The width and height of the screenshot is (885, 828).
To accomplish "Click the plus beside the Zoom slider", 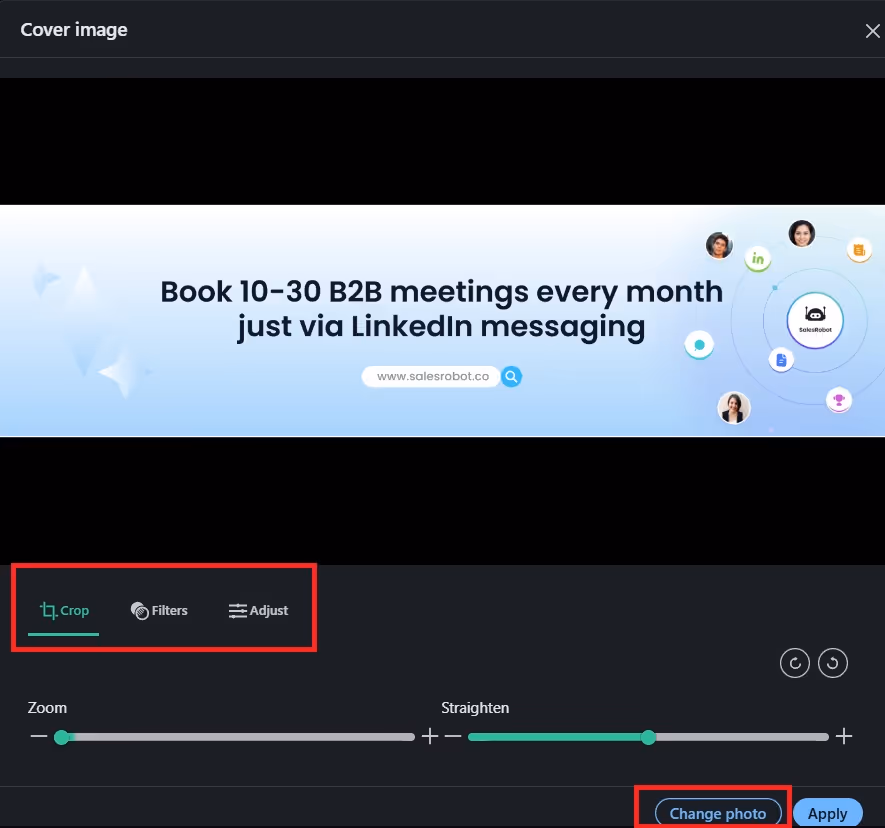I will [x=430, y=736].
